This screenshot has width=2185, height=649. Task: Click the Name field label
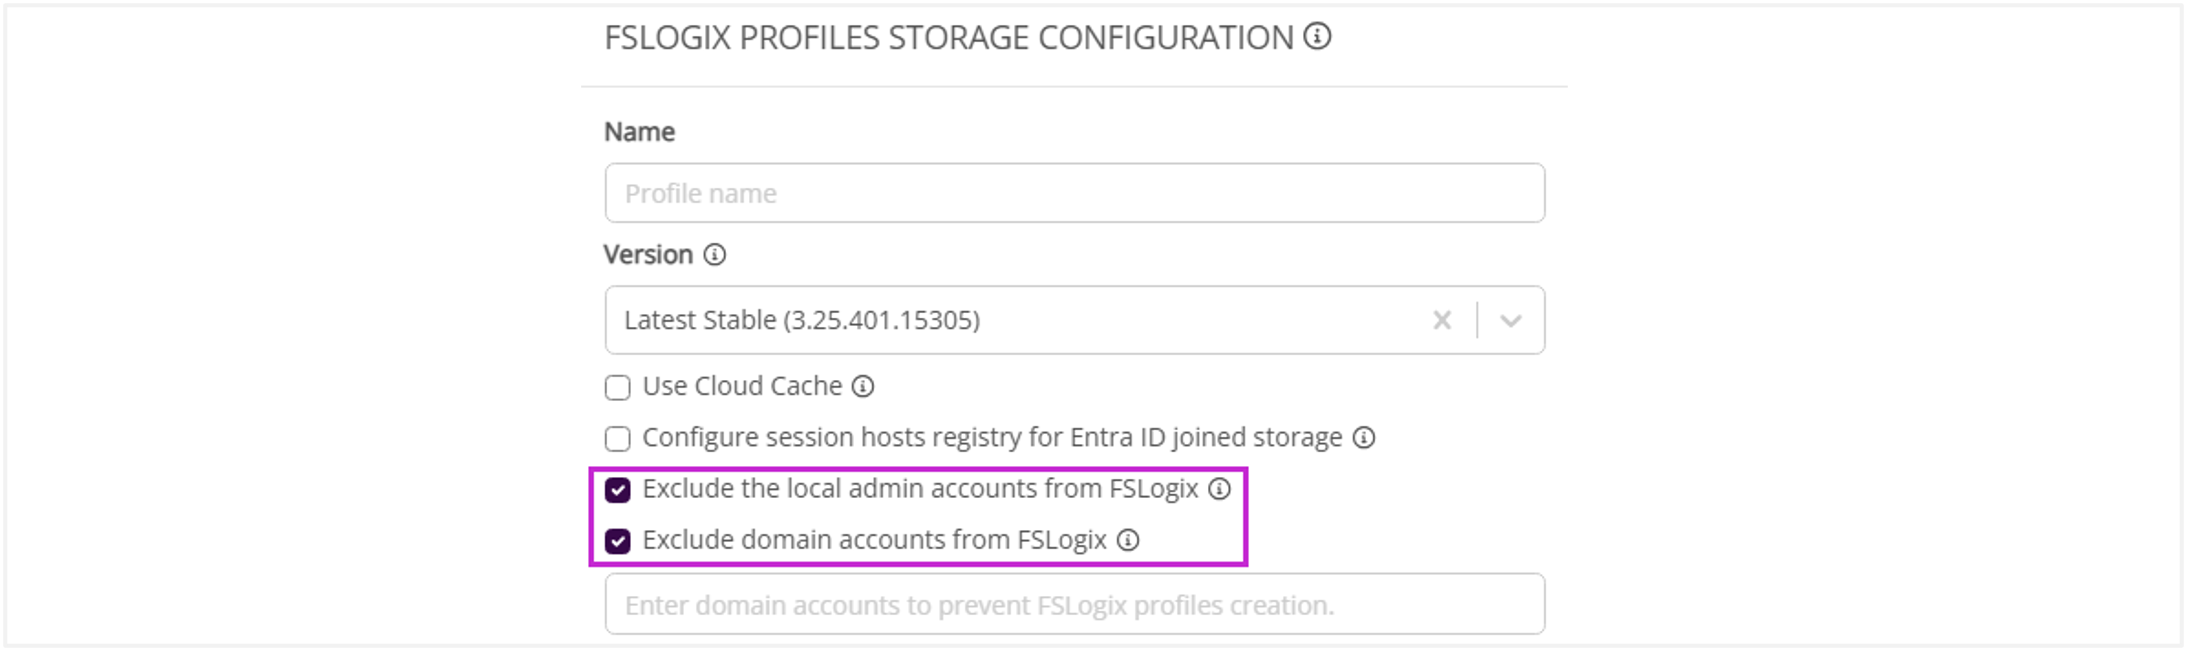point(639,132)
